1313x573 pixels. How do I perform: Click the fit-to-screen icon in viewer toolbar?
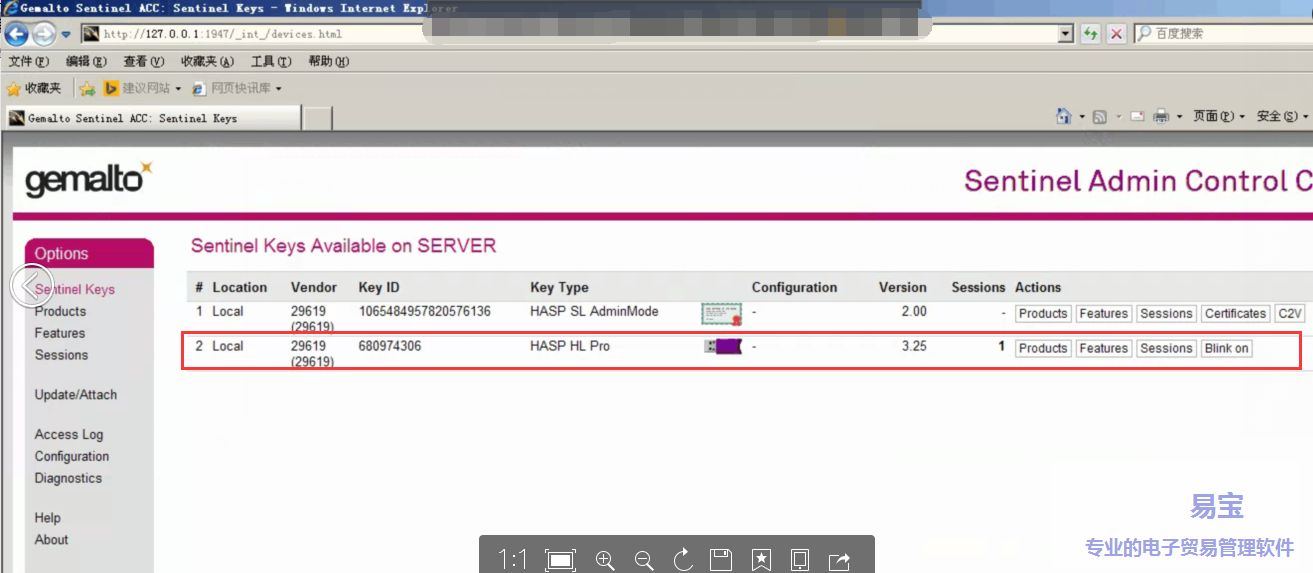[560, 560]
